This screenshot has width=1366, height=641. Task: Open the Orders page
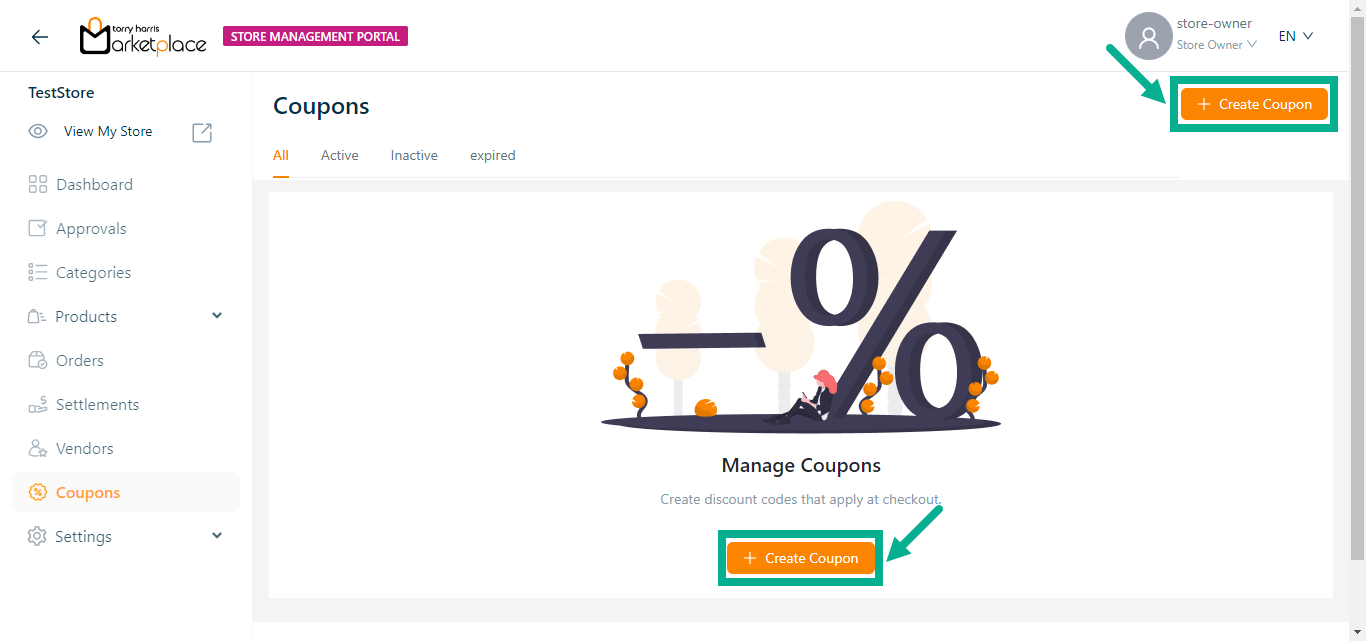click(x=79, y=361)
